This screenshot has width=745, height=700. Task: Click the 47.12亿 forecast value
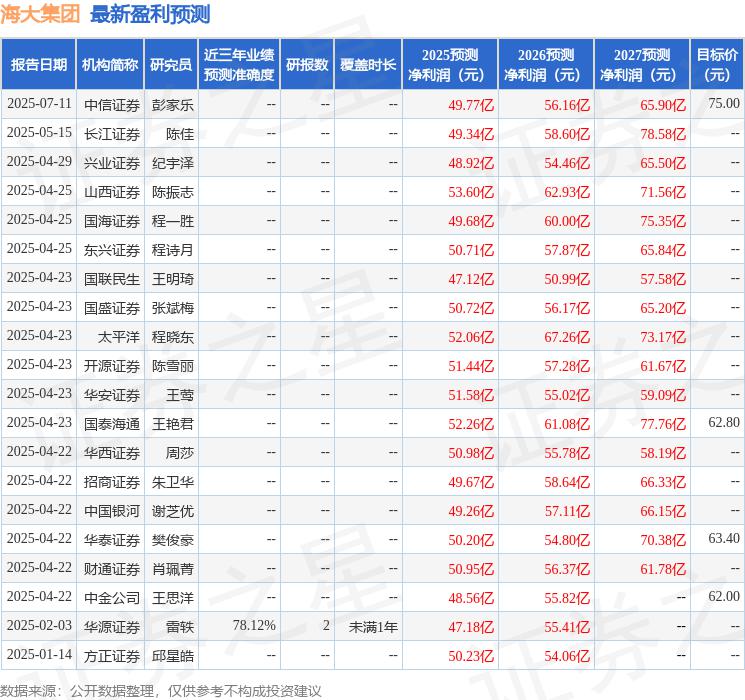pyautogui.click(x=471, y=279)
